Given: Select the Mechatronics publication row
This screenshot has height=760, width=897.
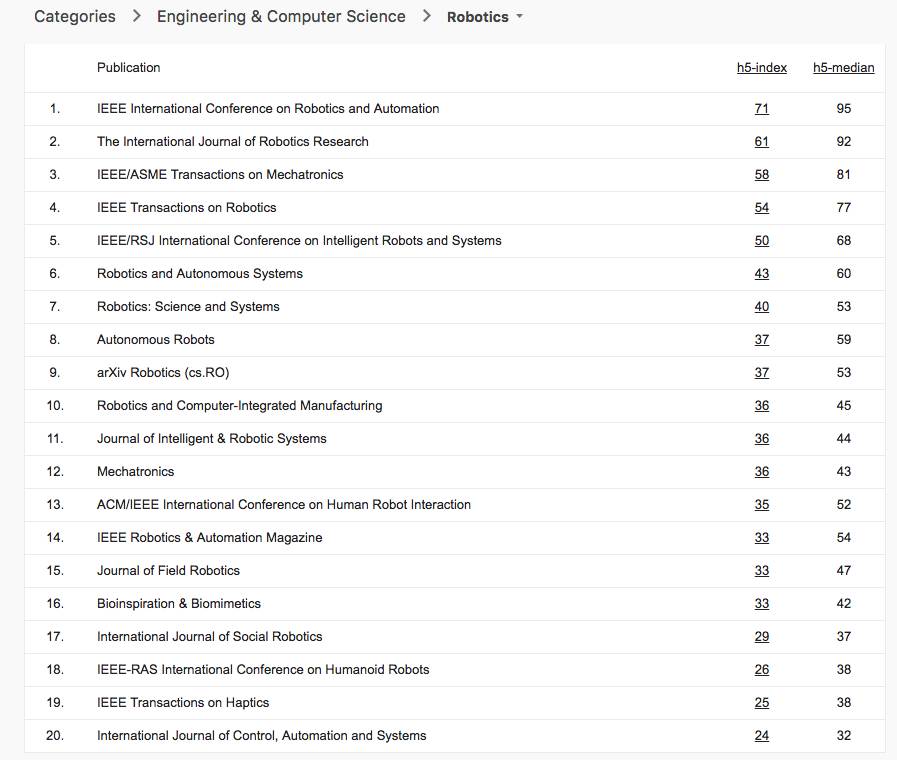Looking at the screenshot, I should 135,471.
